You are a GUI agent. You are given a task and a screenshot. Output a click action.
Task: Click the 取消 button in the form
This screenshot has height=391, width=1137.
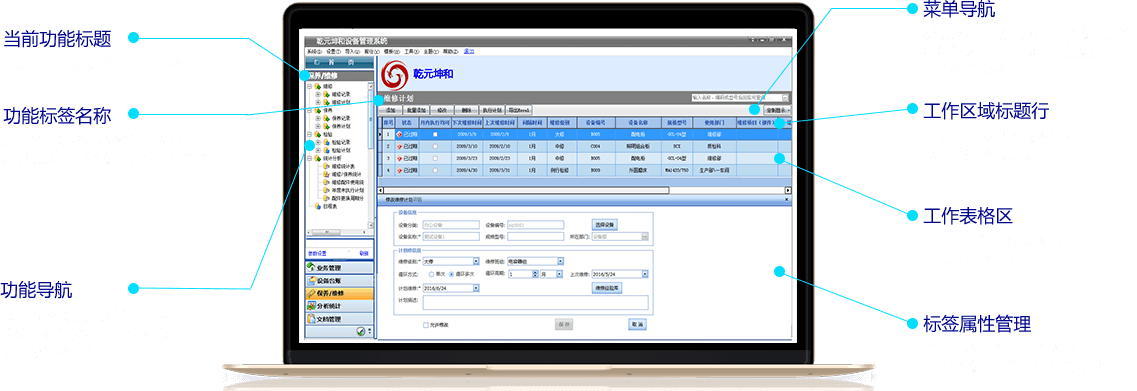click(637, 324)
